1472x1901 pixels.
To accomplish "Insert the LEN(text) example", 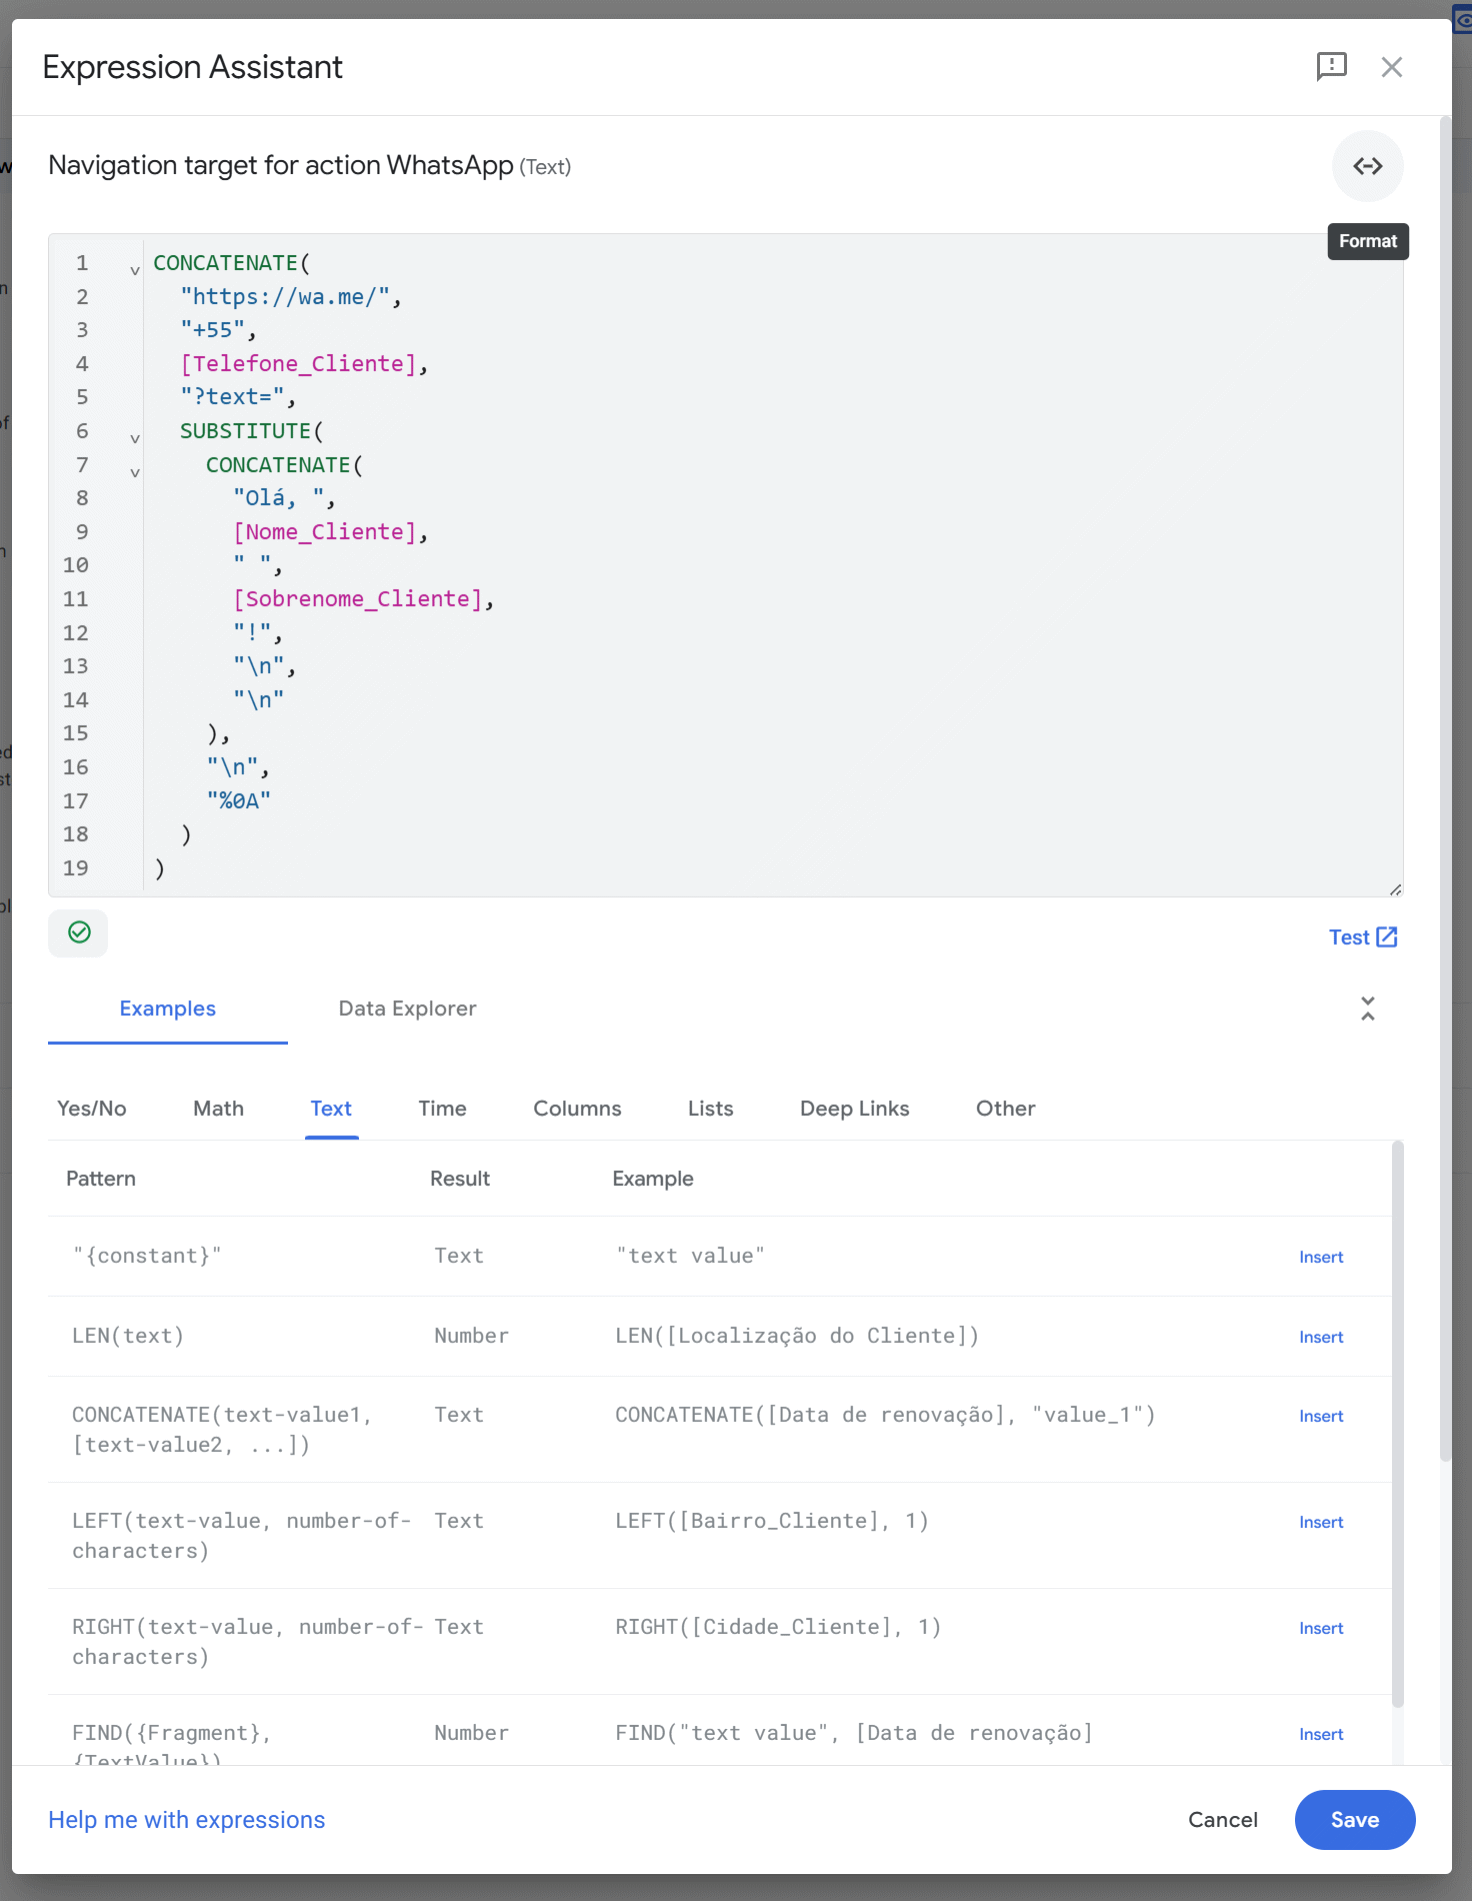I will [x=1320, y=1337].
